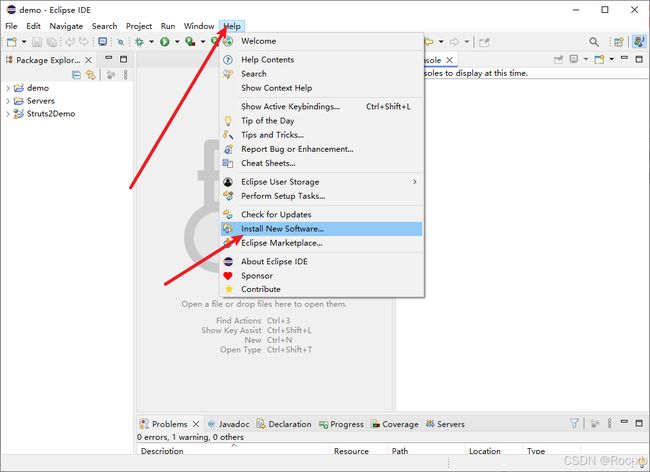The image size is (650, 472).
Task: Open the Window menu
Action: coord(199,26)
